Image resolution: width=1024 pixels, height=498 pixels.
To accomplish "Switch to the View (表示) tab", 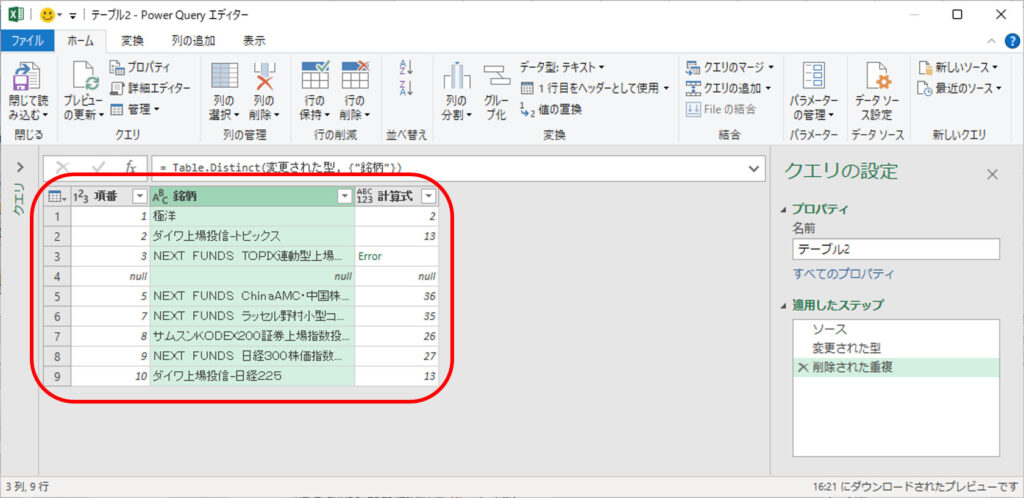I will (x=254, y=40).
